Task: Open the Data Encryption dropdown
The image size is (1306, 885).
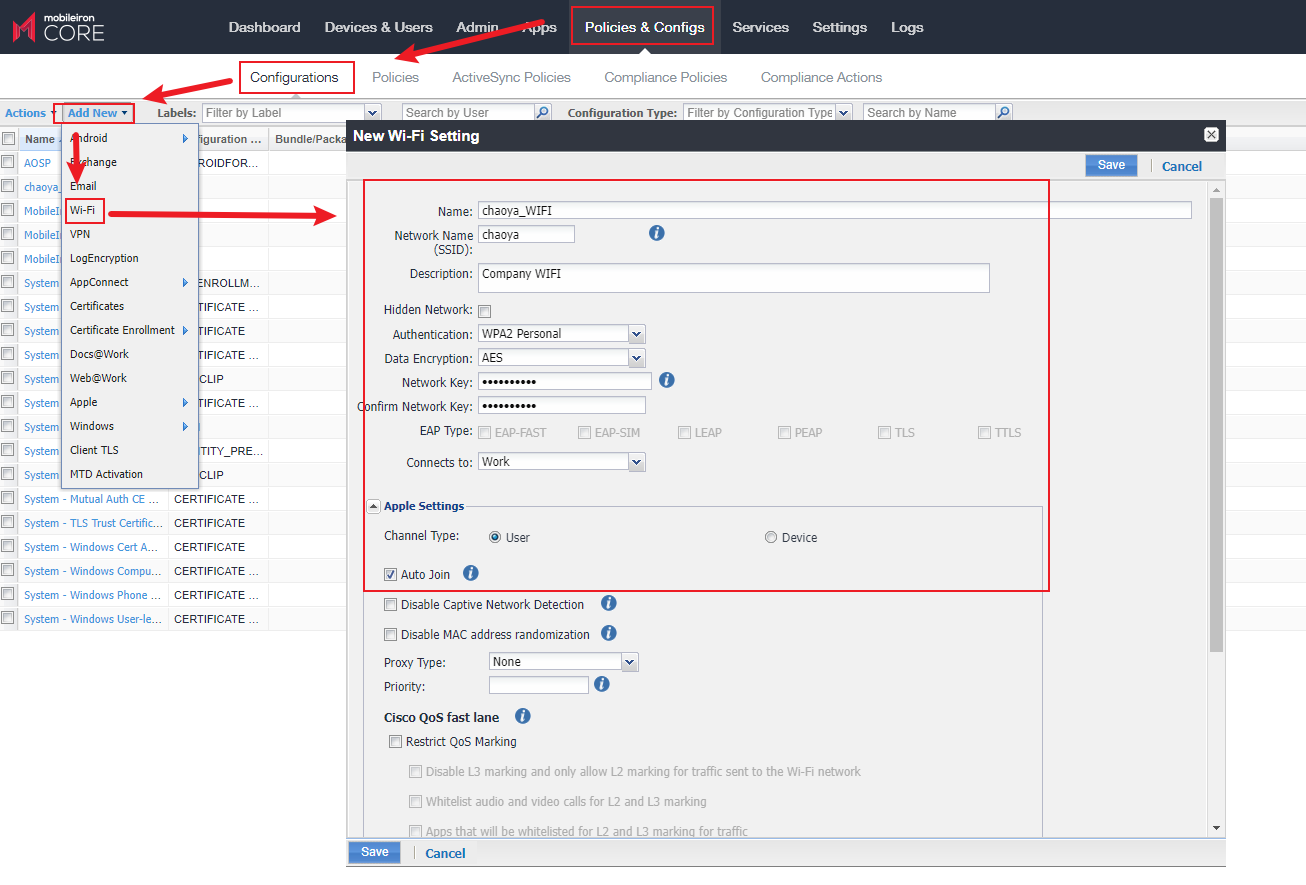Action: [636, 358]
